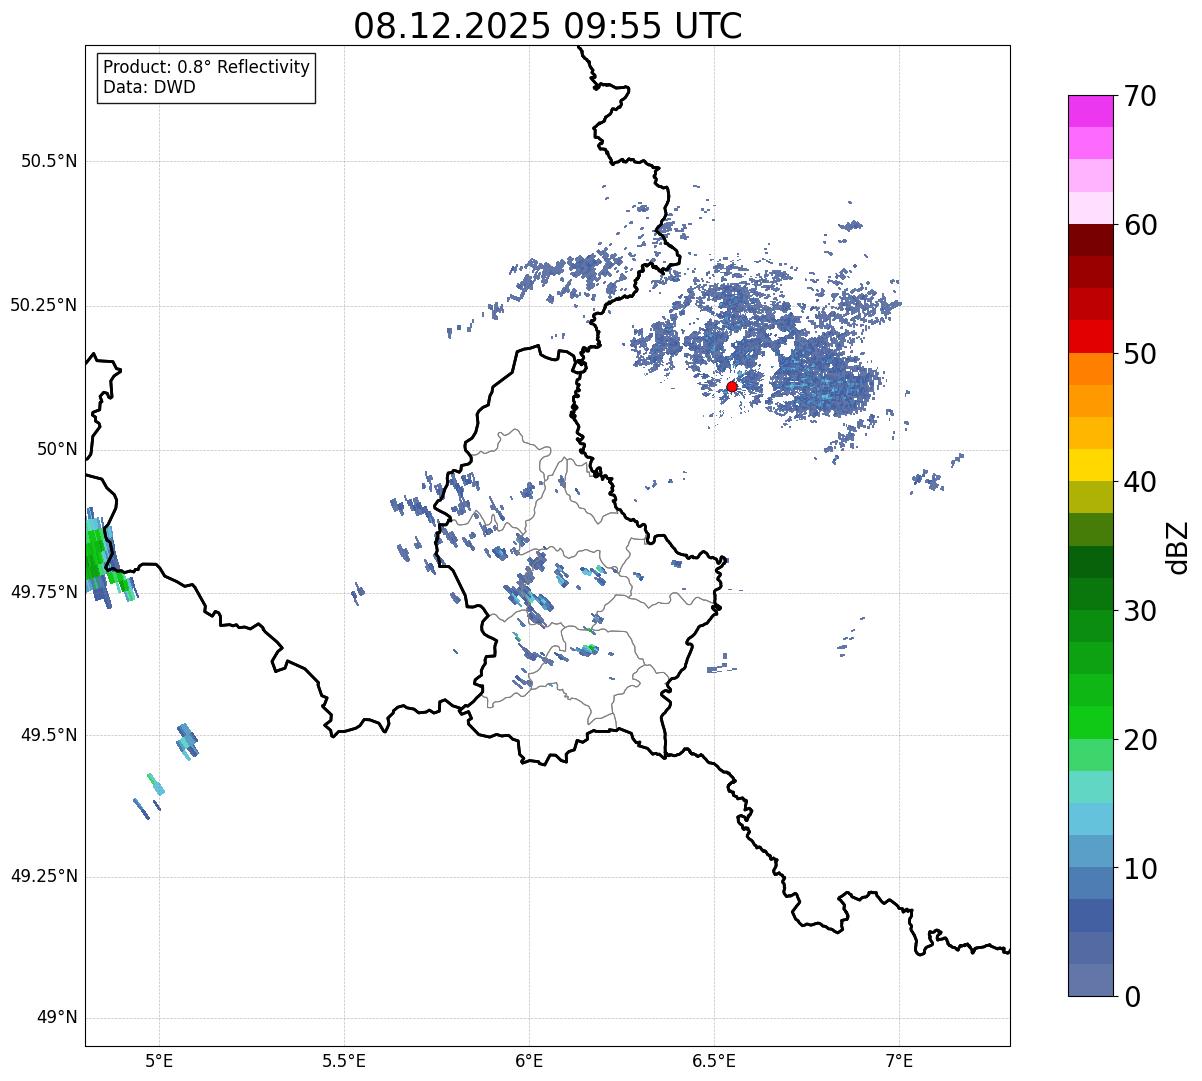Screen dimensions: 1202x1081
Task: Click the green echo on the map's left edge
Action: pyautogui.click(x=96, y=555)
